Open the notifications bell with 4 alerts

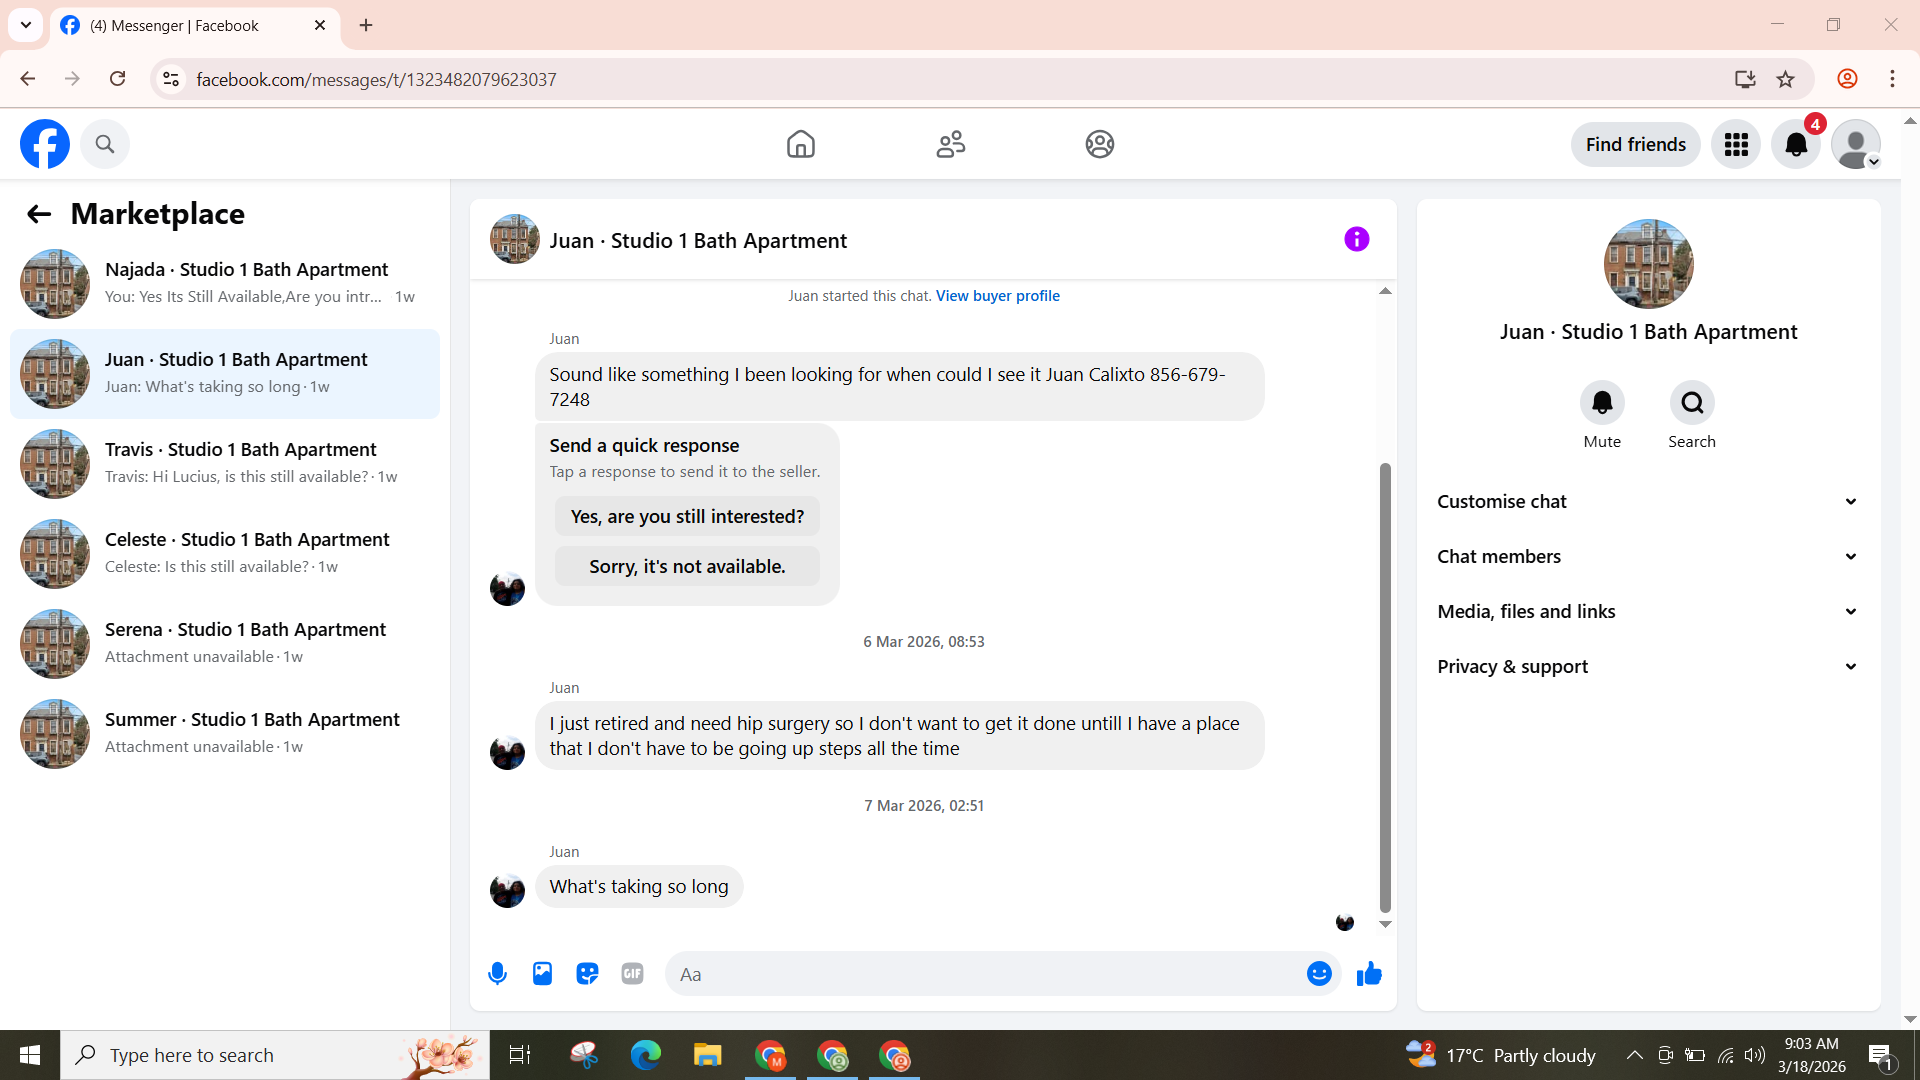click(x=1796, y=145)
